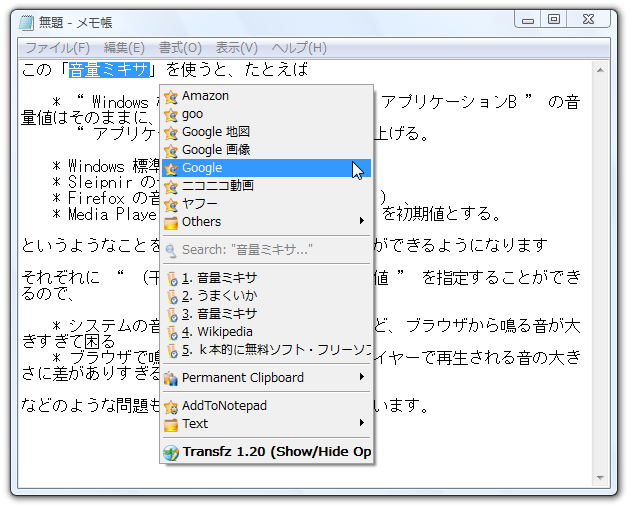Click the Permanent Clipboard icon

[171, 378]
